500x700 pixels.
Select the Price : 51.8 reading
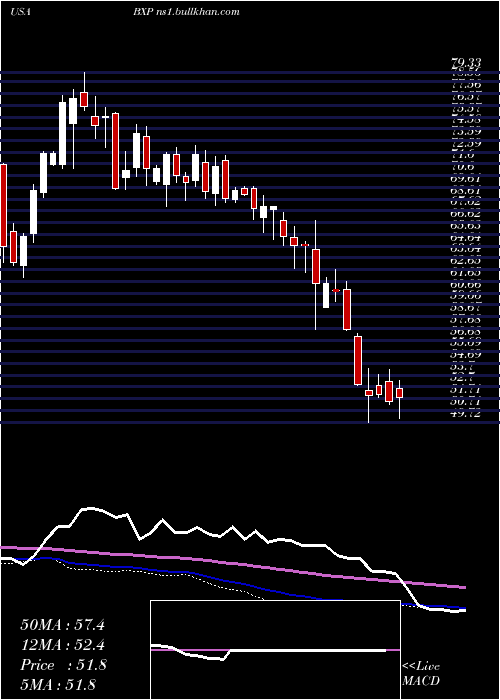63,665
